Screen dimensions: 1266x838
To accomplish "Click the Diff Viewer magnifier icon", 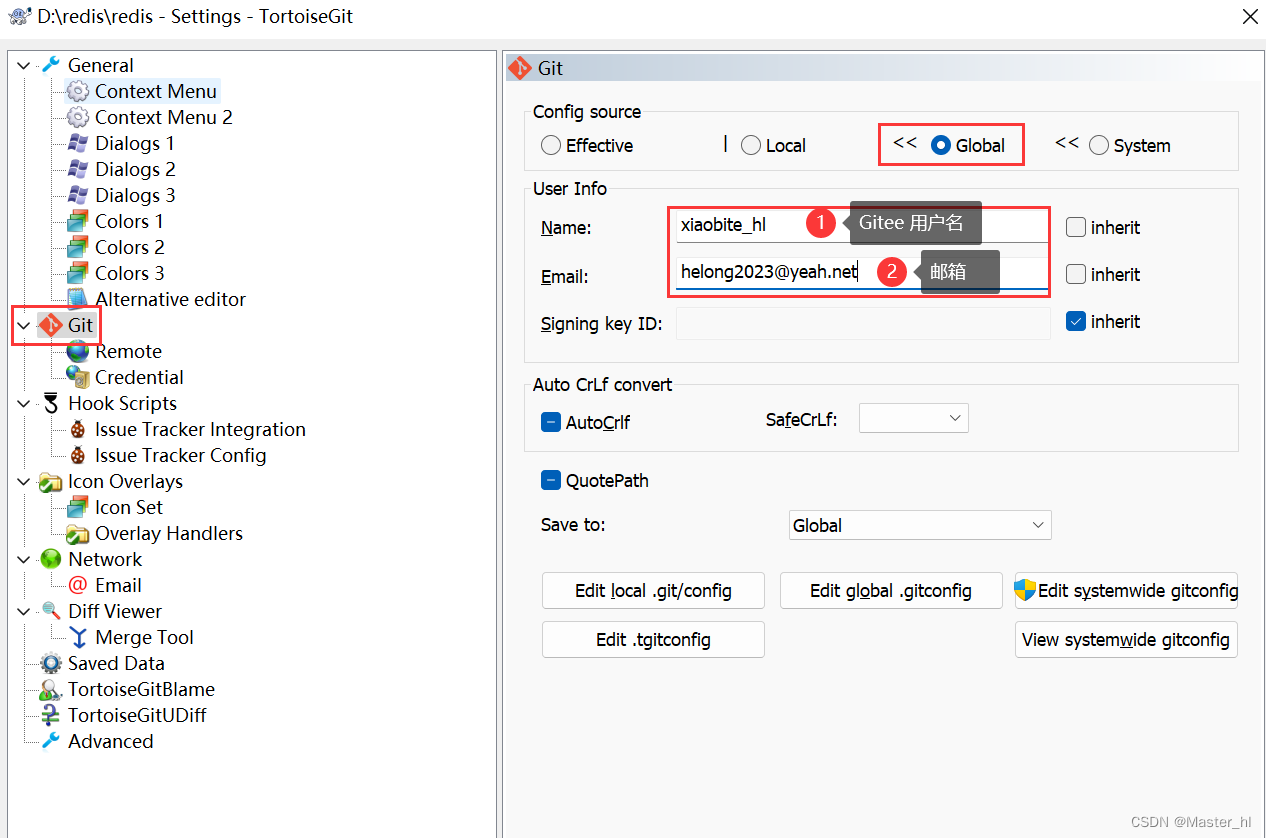I will pyautogui.click(x=50, y=611).
